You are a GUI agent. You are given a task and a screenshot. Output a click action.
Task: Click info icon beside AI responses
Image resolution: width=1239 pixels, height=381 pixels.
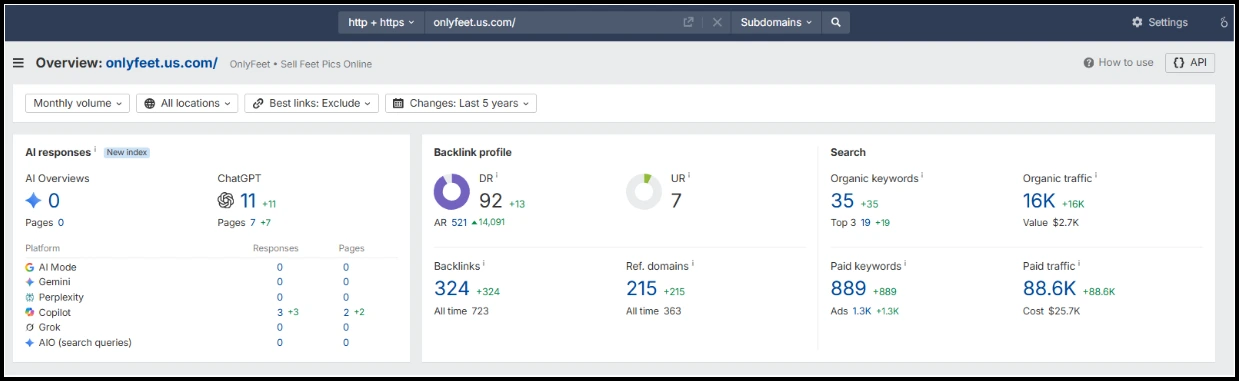(x=95, y=150)
